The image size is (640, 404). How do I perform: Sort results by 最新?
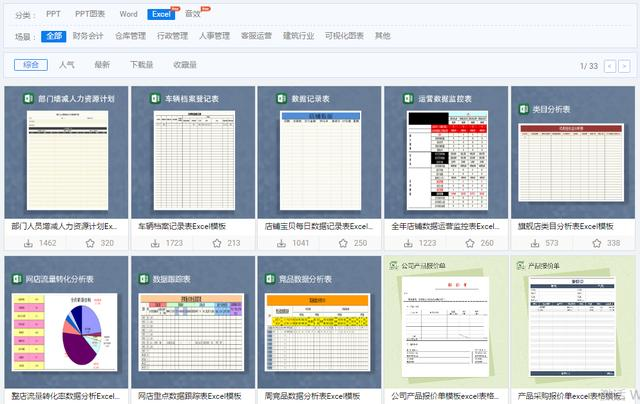point(102,65)
